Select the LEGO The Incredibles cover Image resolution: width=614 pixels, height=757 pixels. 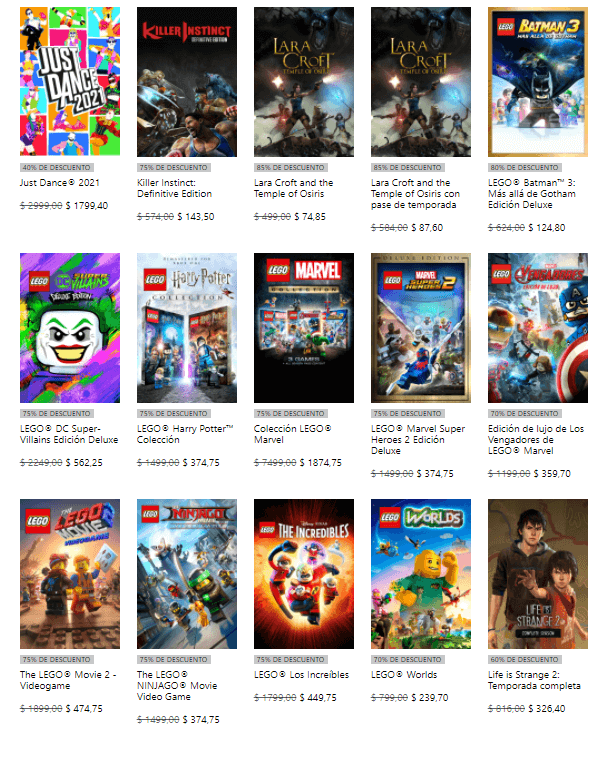(x=304, y=574)
